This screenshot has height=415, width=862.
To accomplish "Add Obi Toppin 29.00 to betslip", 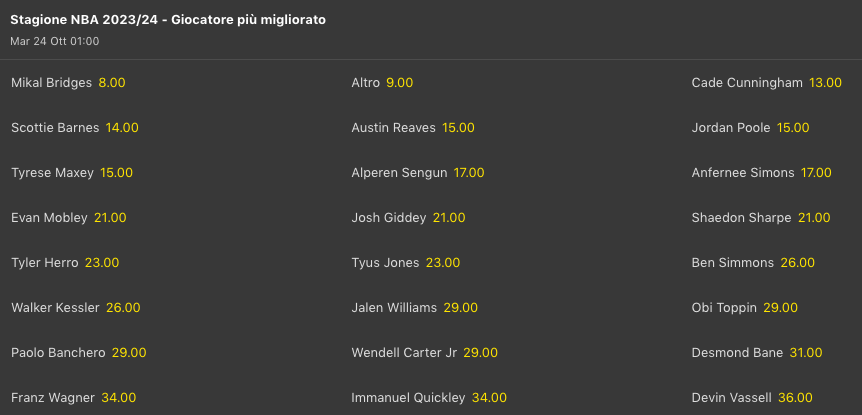I will tap(780, 308).
